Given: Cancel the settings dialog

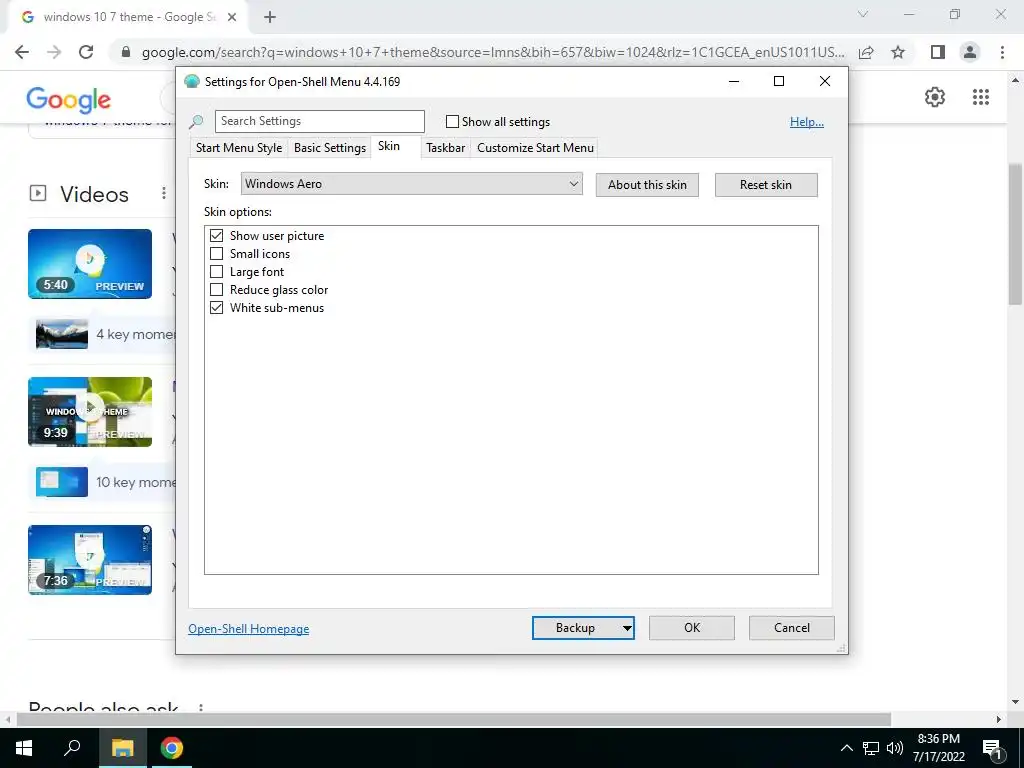Looking at the screenshot, I should tap(792, 628).
